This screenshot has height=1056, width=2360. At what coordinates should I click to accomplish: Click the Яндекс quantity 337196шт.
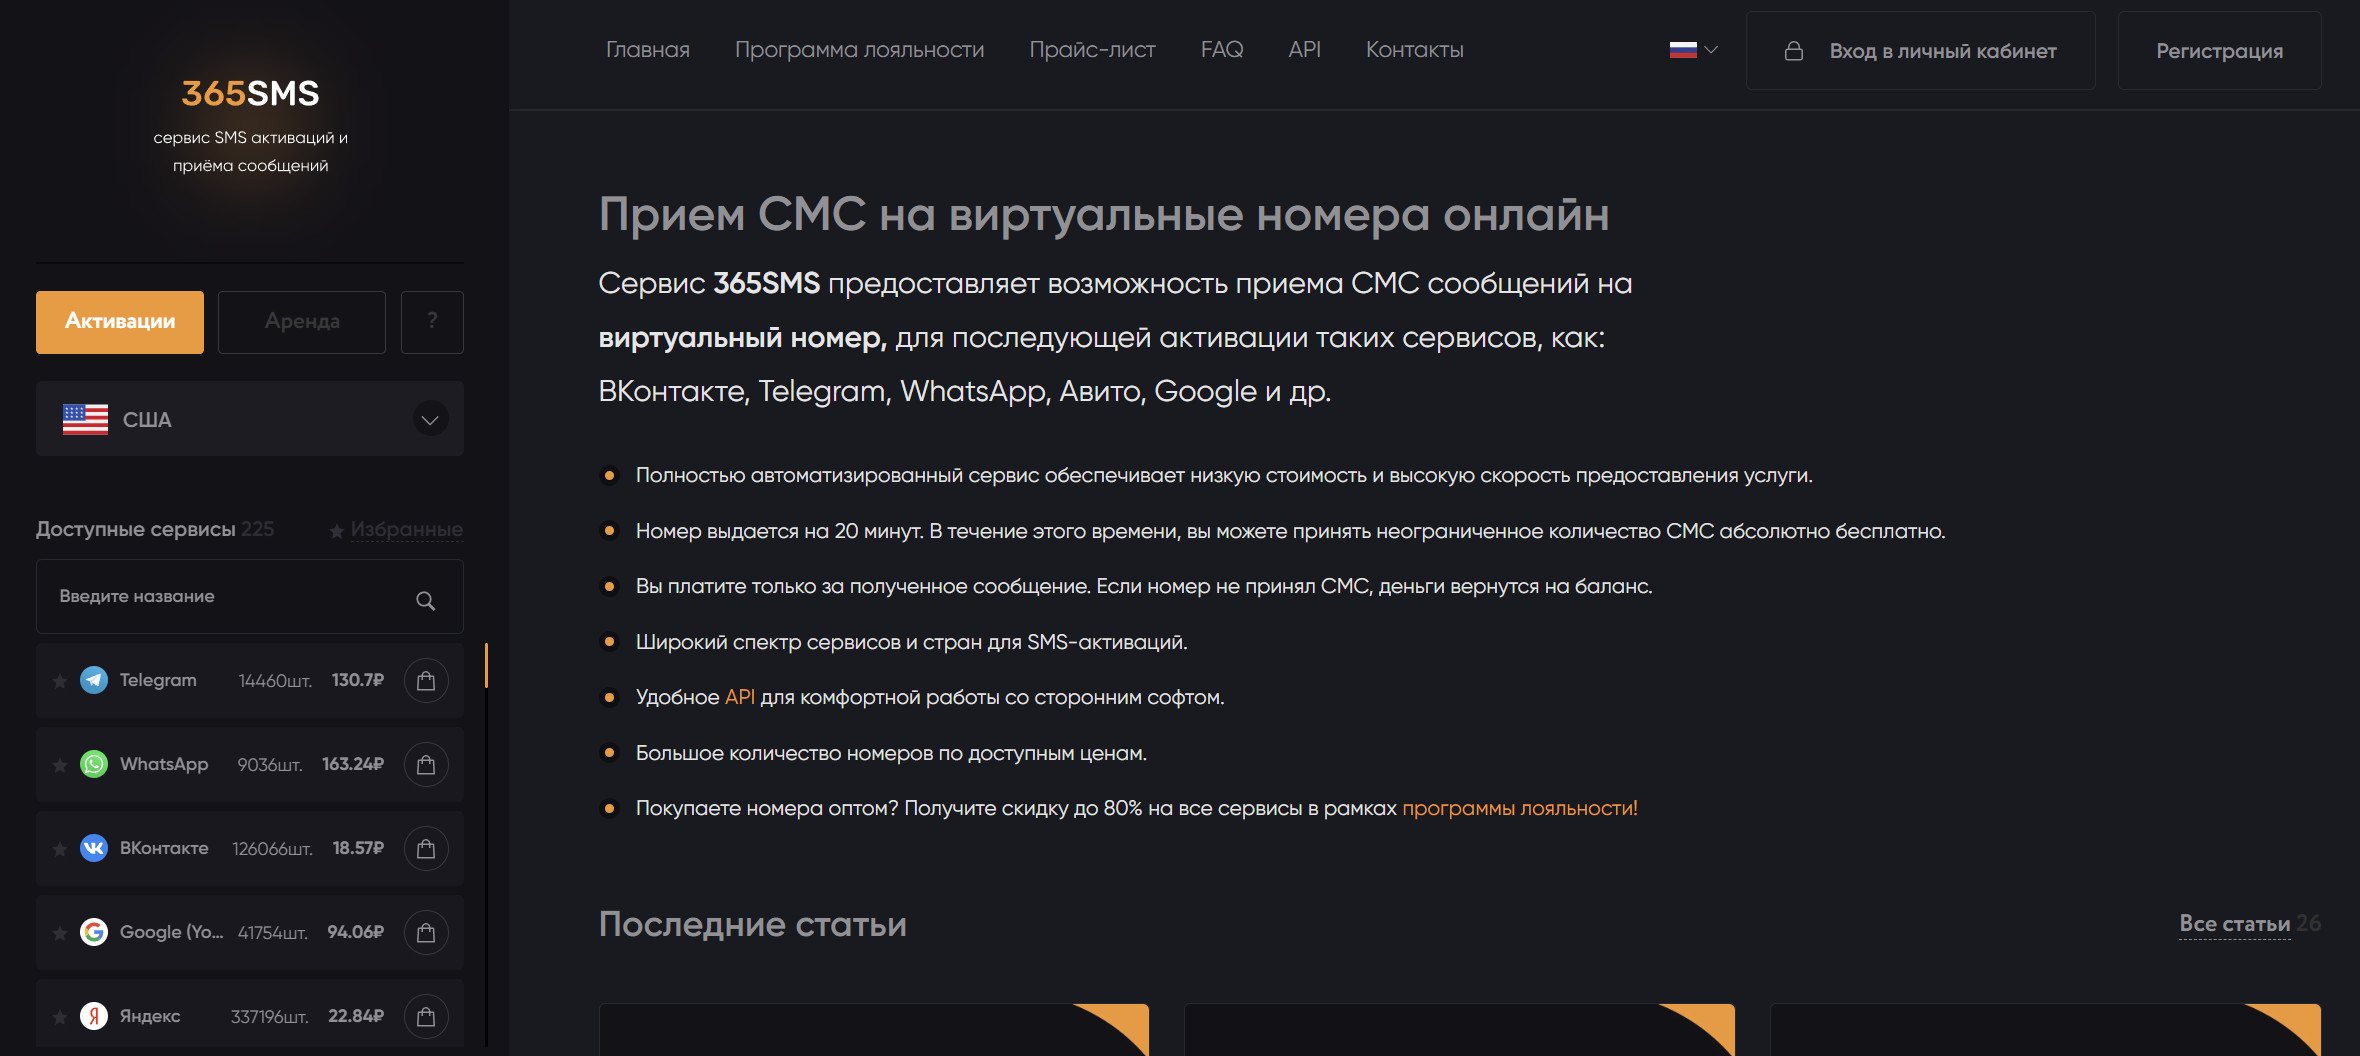[270, 1017]
